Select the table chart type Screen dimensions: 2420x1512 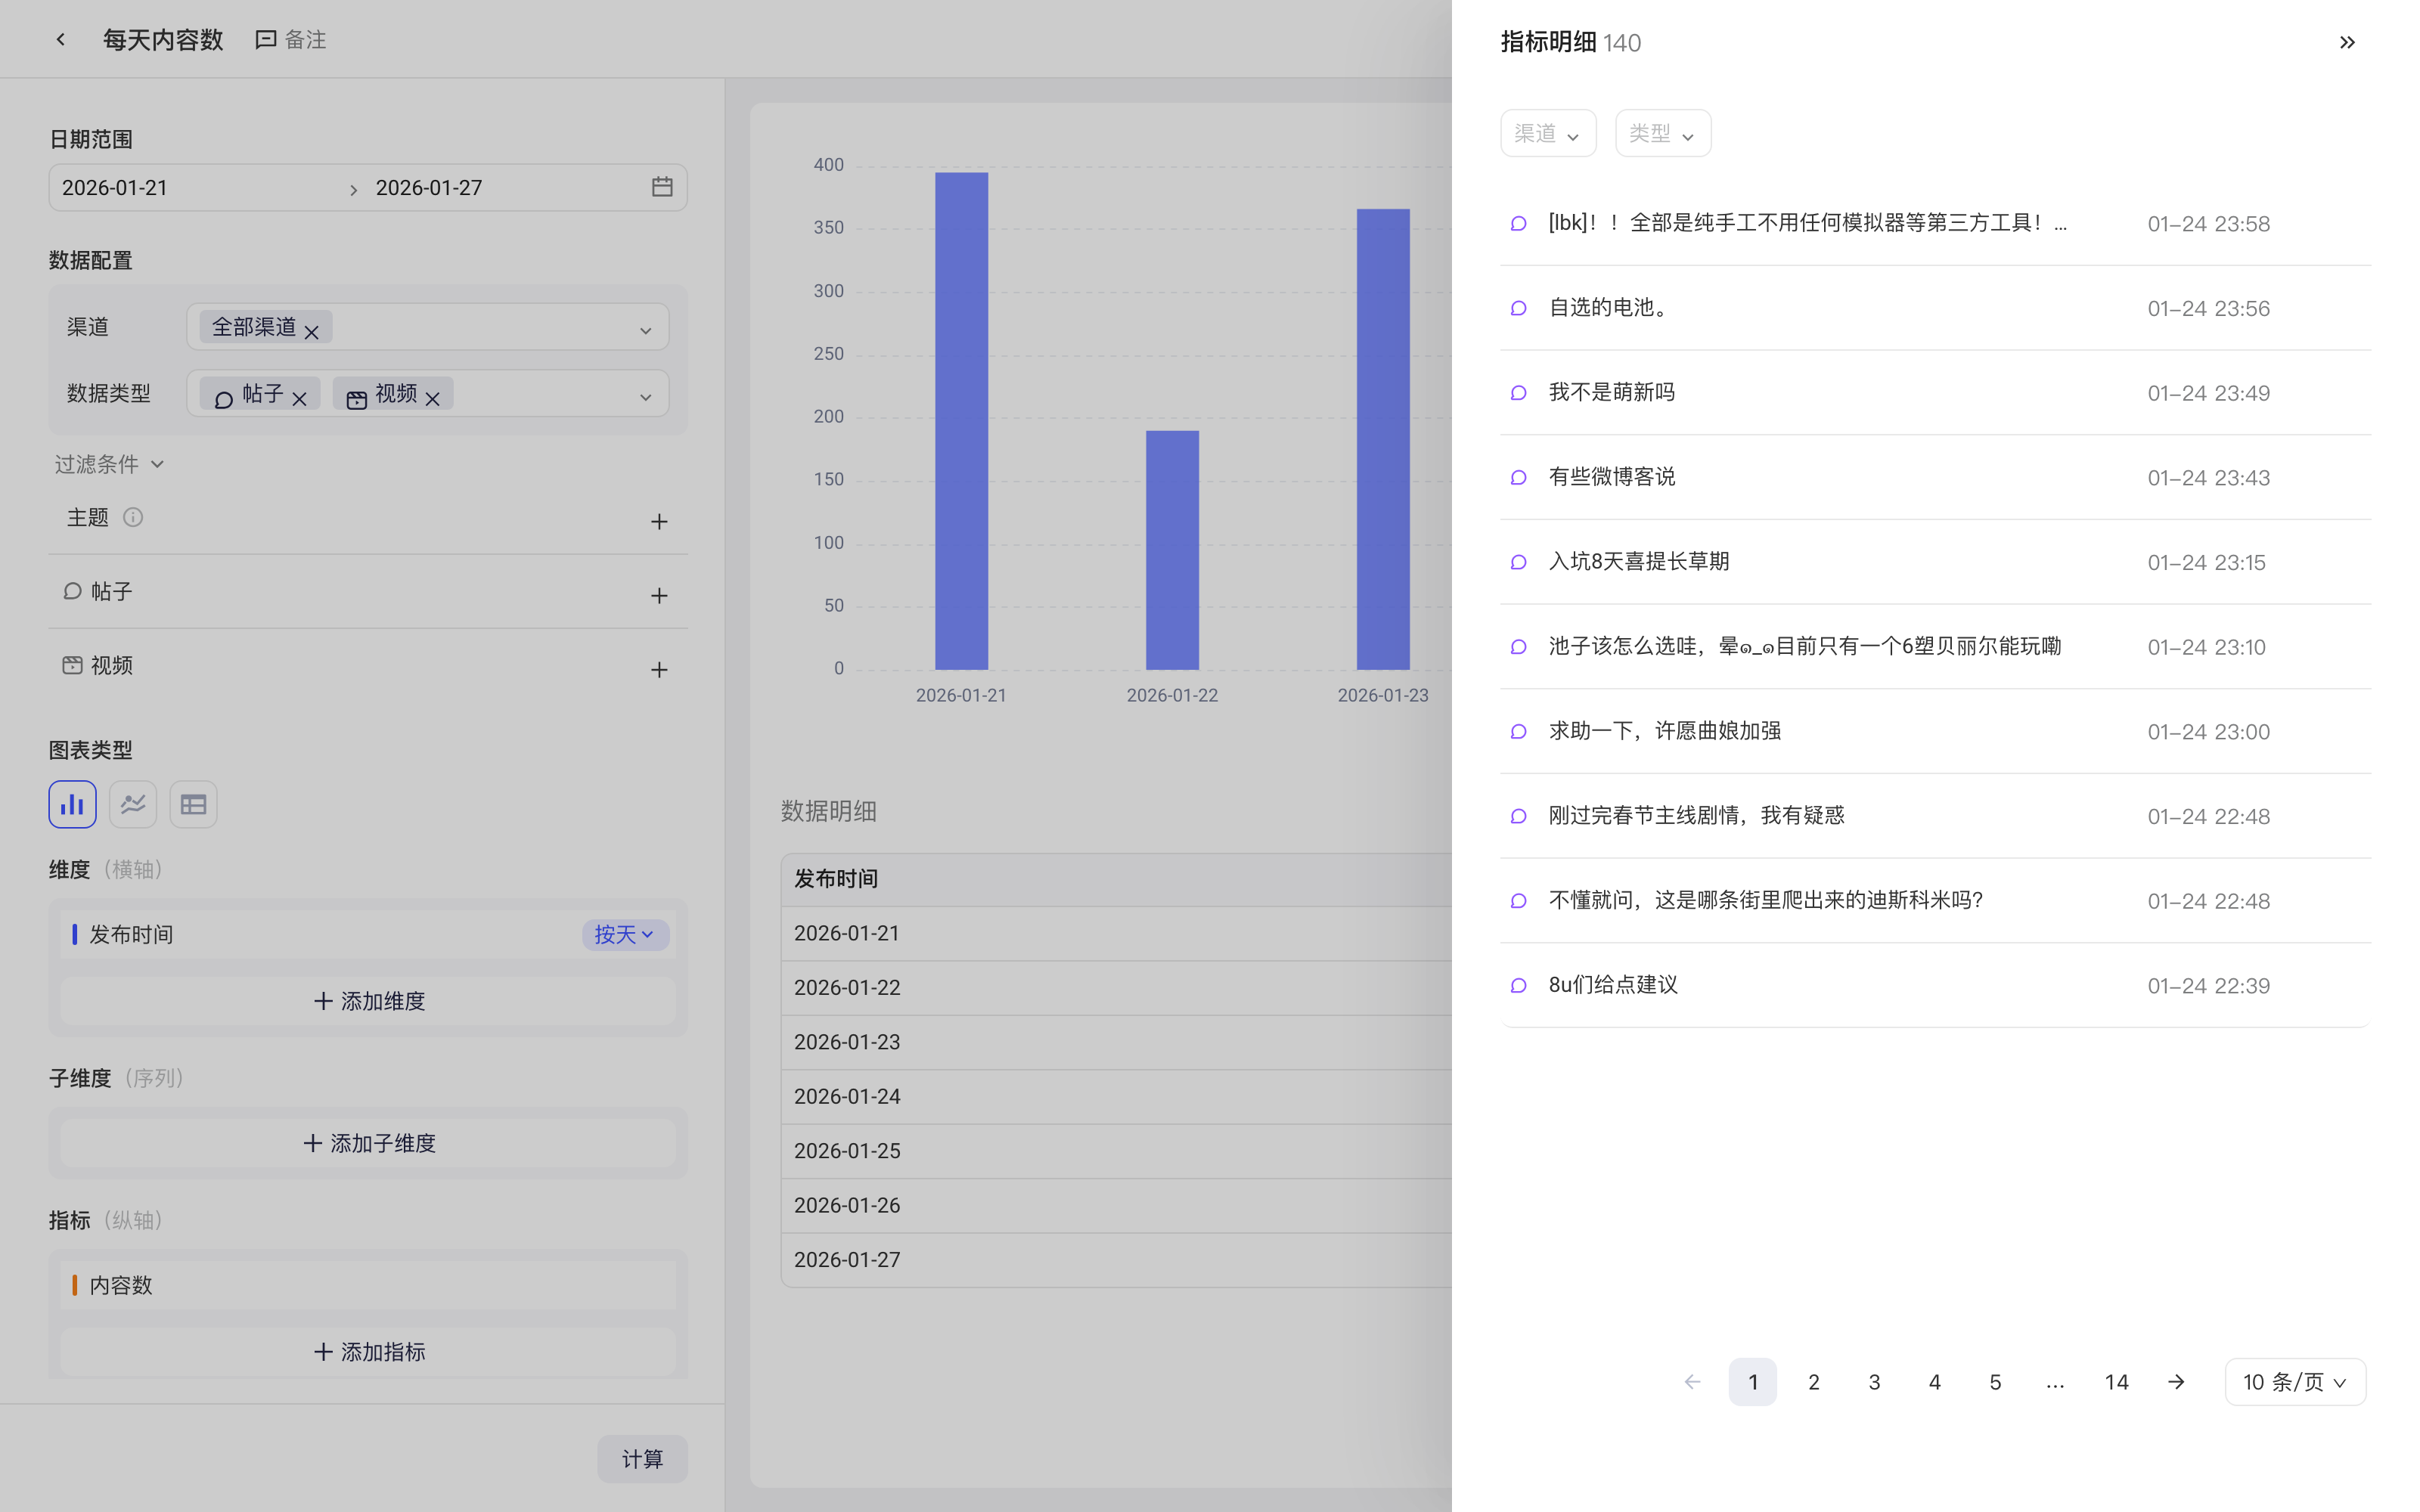193,804
